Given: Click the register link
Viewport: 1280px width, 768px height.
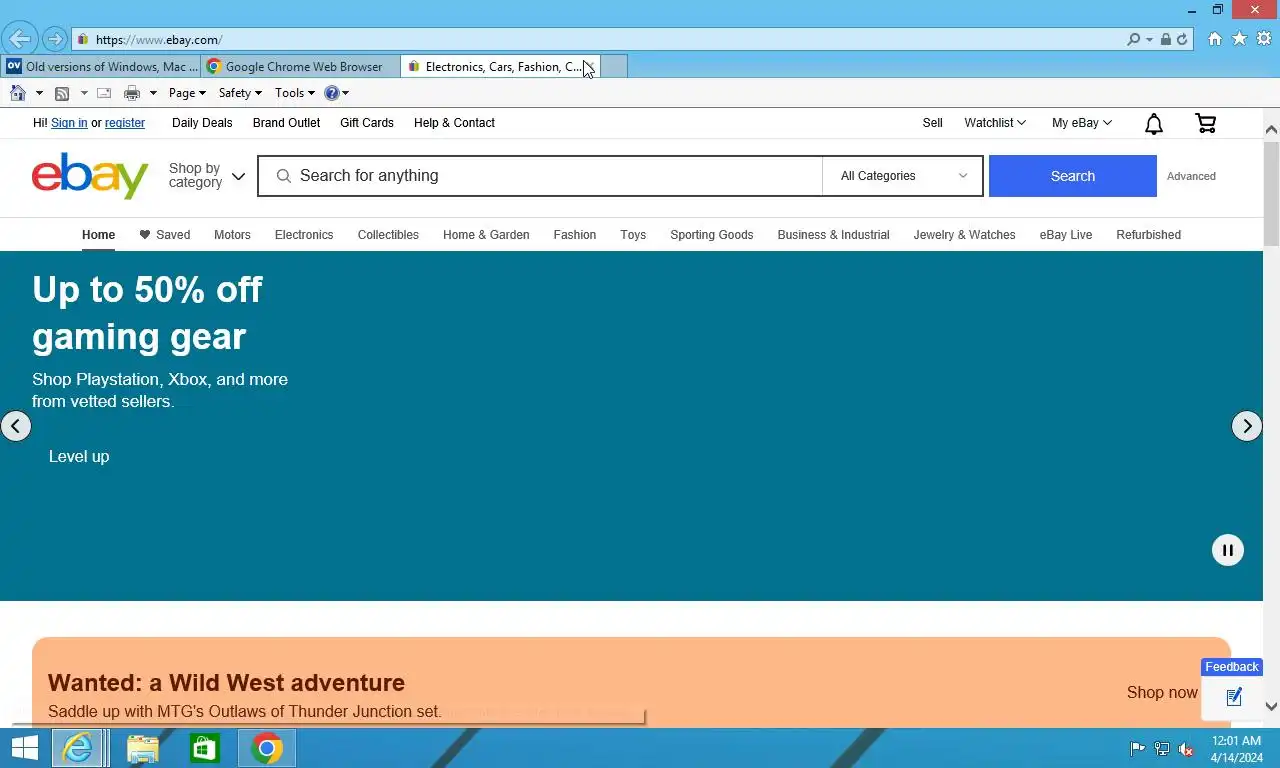Looking at the screenshot, I should pyautogui.click(x=125, y=123).
